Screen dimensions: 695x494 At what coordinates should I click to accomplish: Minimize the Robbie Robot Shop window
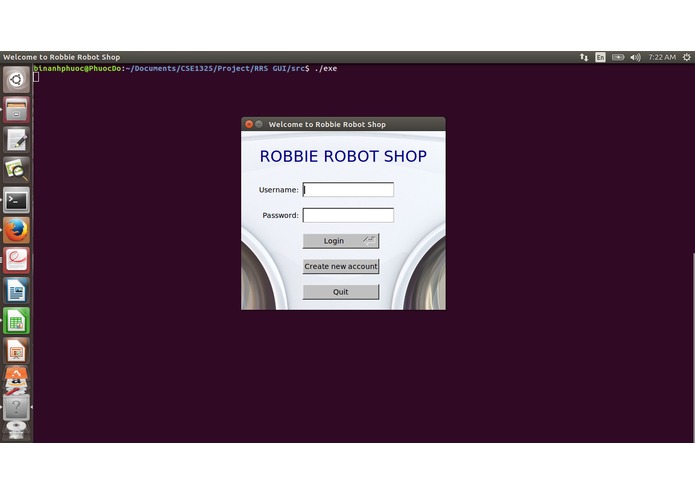coord(259,124)
